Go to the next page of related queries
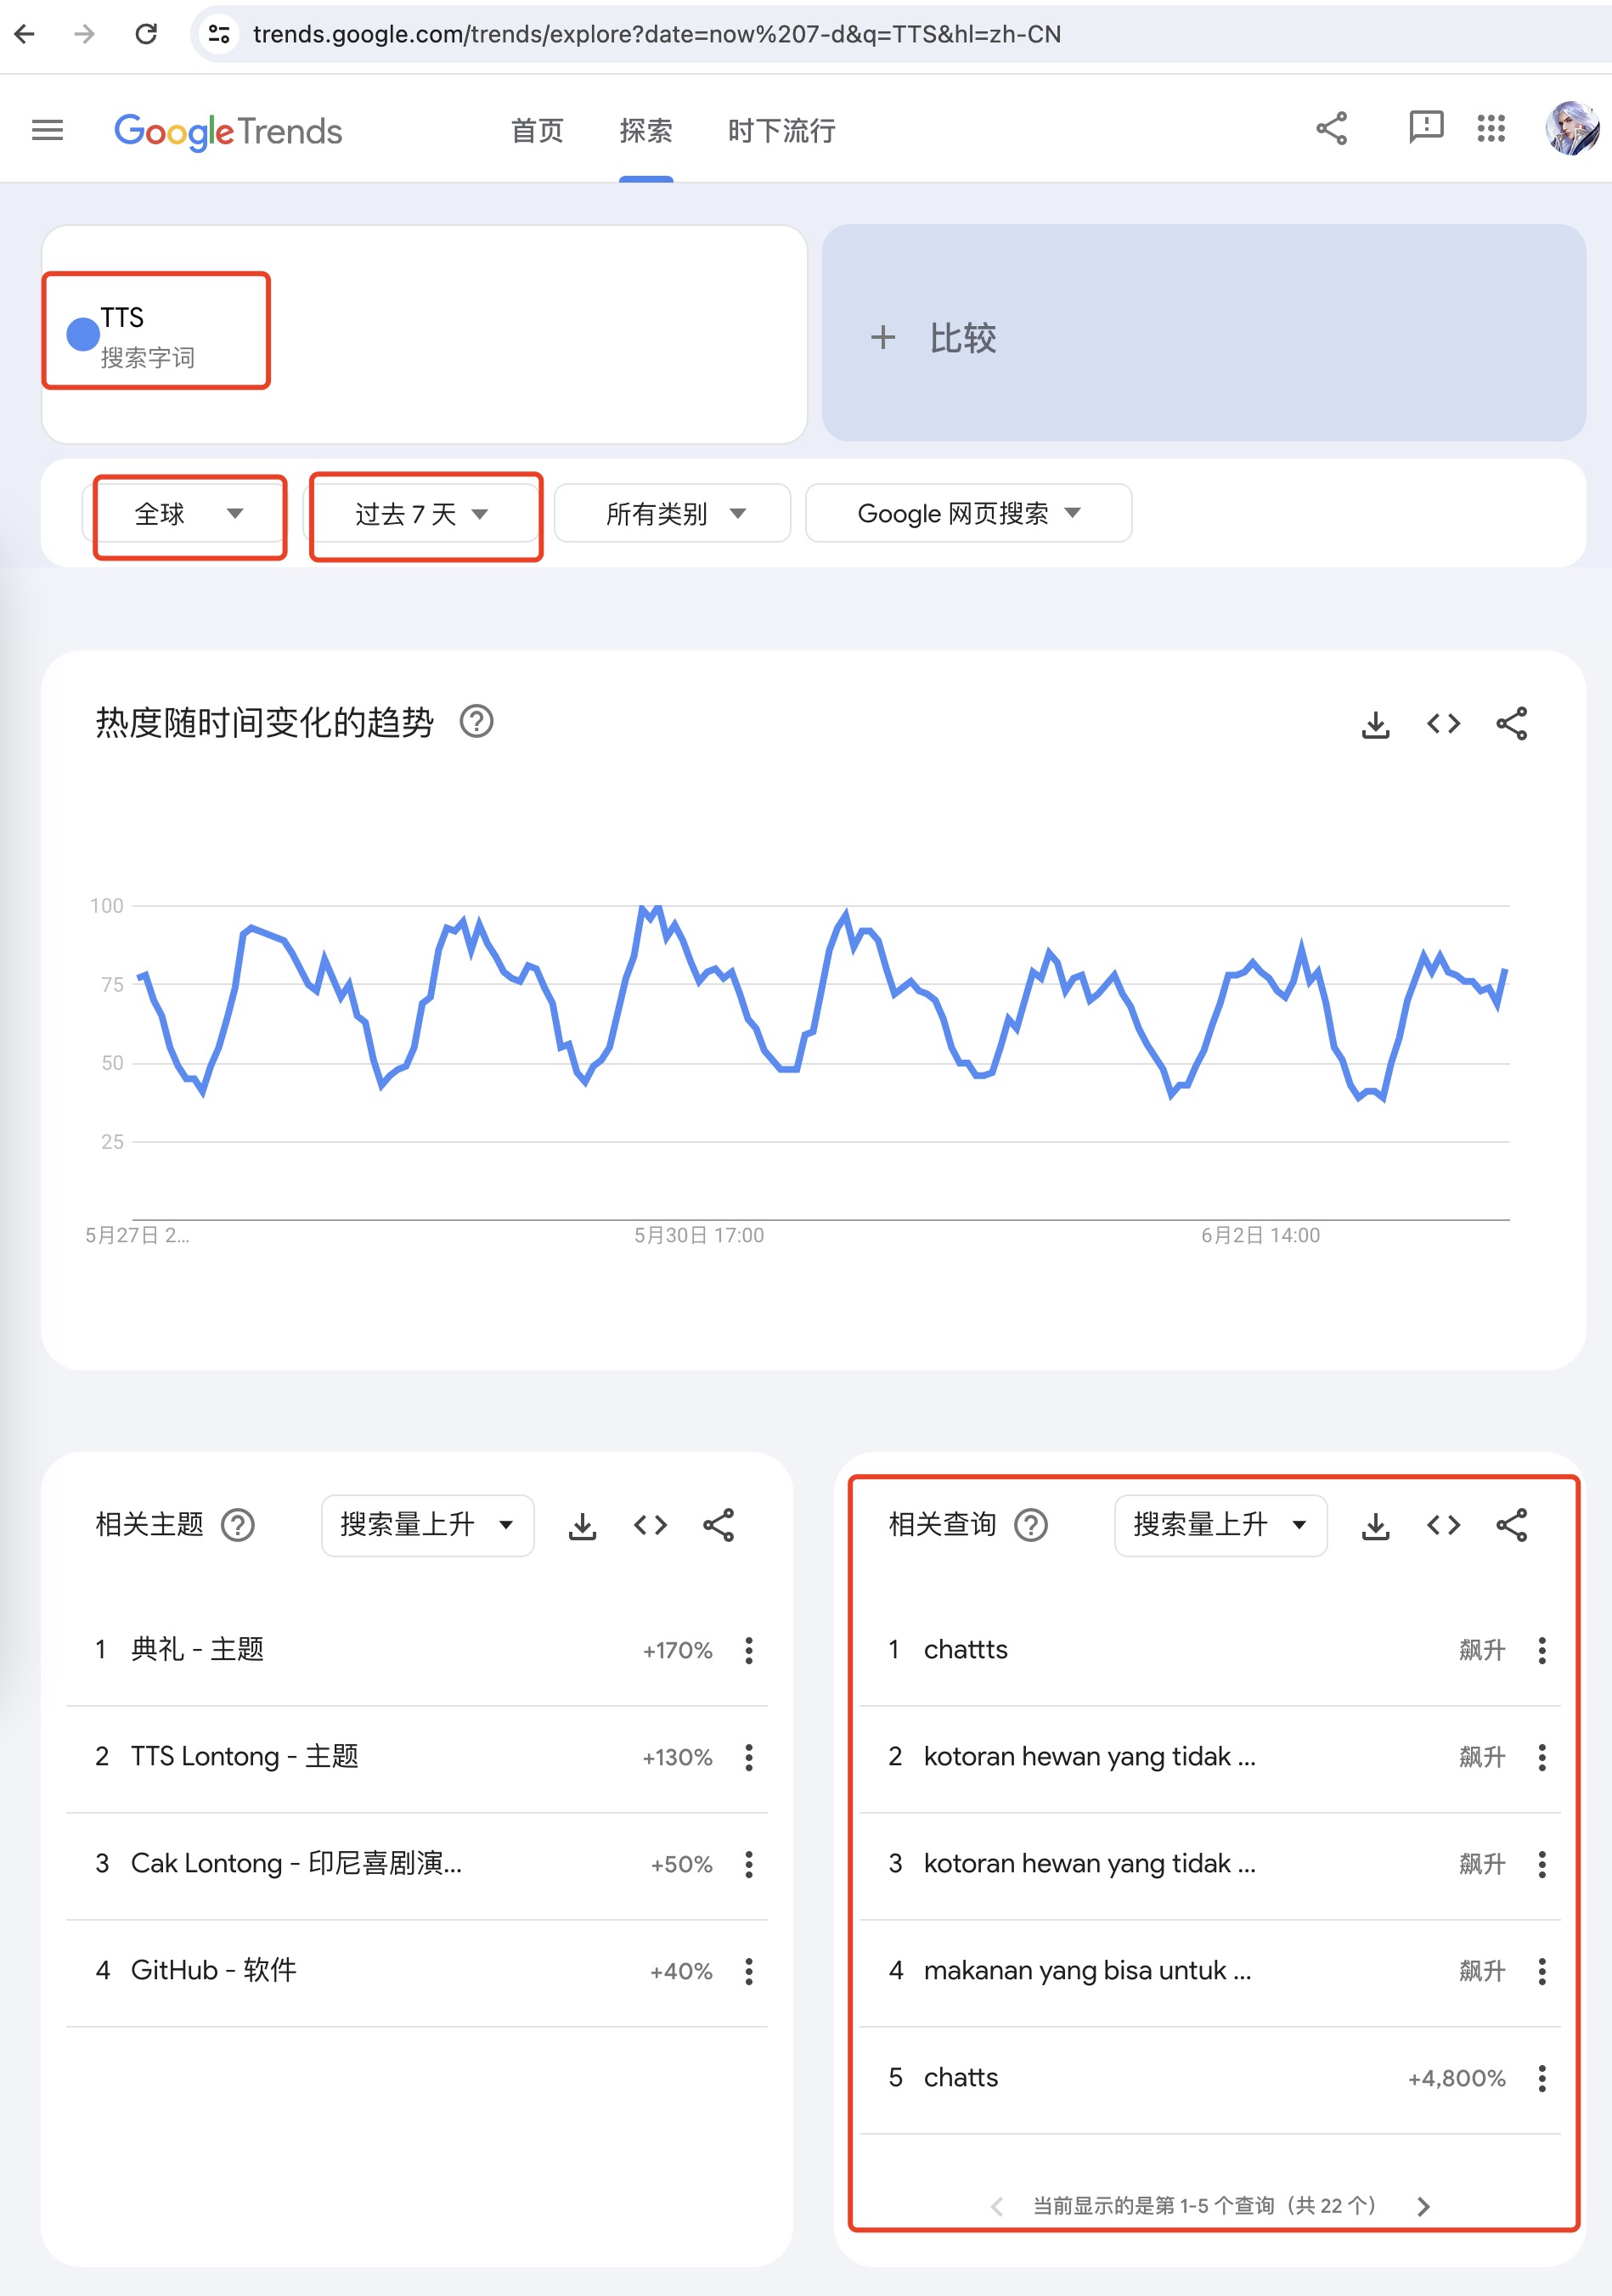 [1423, 2206]
